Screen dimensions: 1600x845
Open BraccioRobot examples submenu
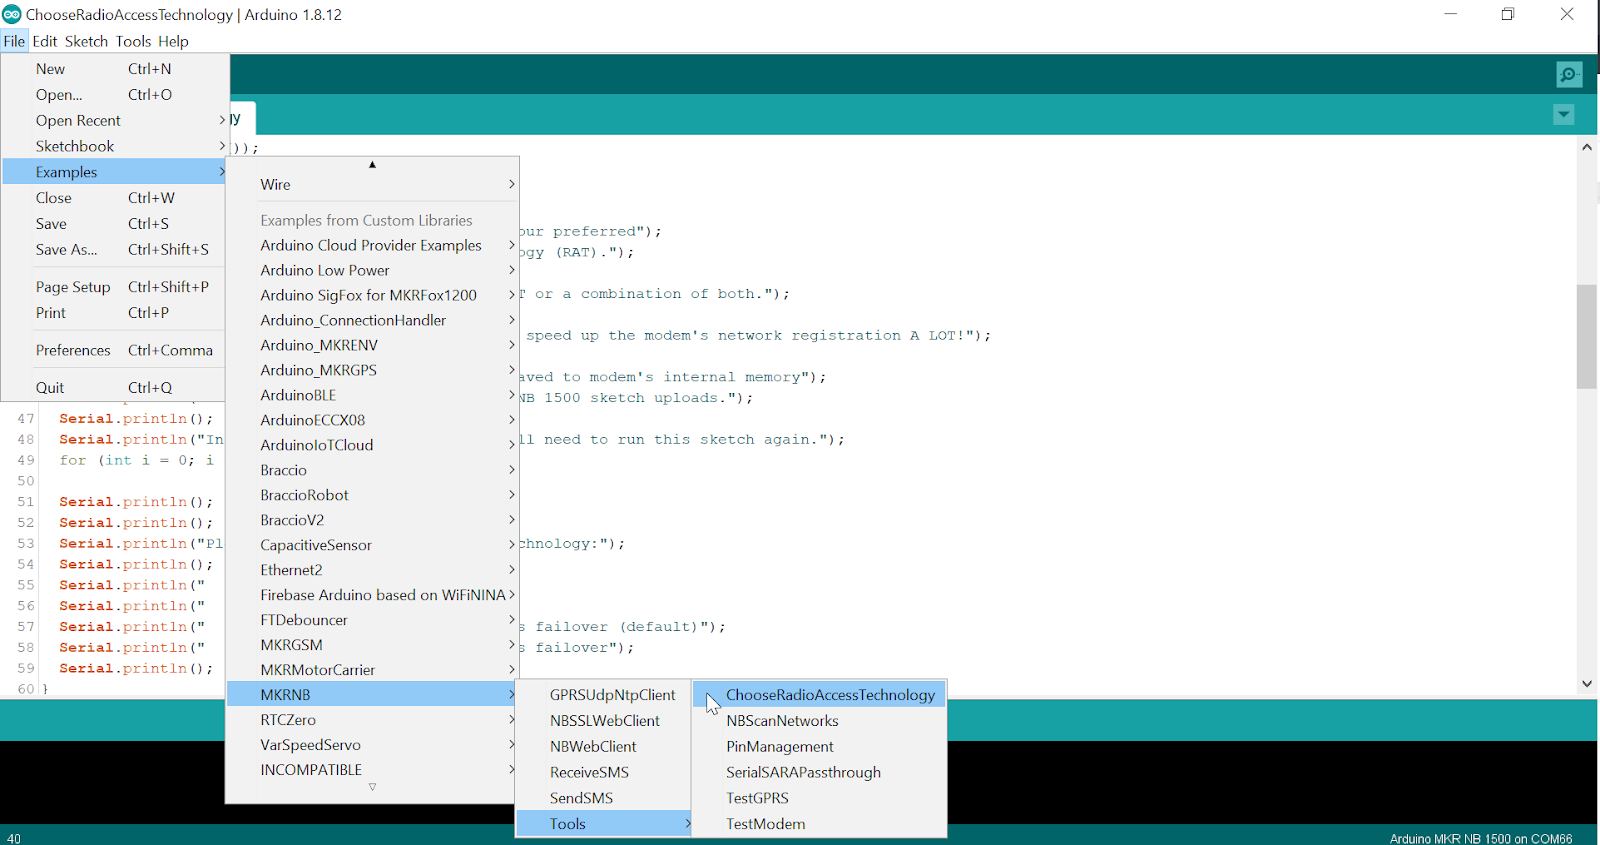point(372,495)
